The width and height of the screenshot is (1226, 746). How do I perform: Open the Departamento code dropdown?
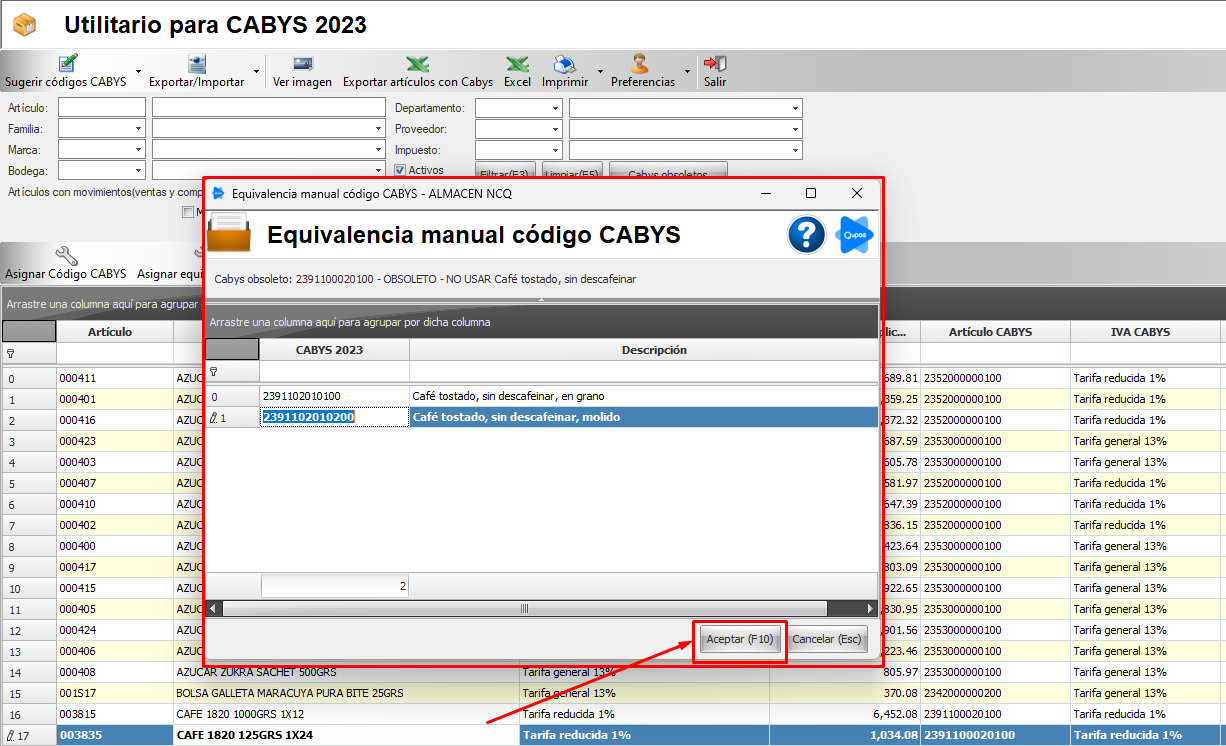tap(554, 108)
